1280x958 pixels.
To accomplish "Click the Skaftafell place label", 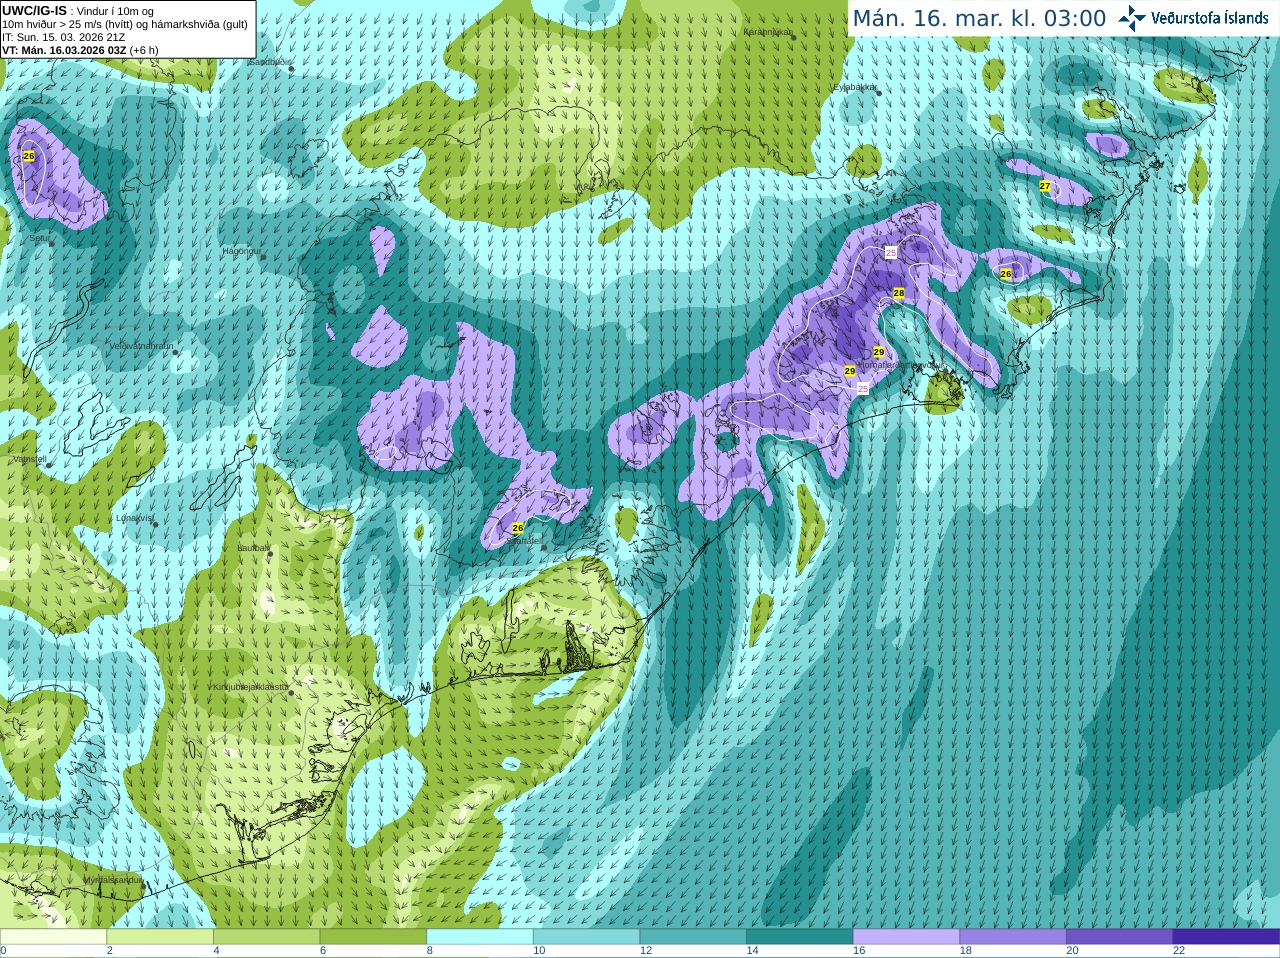I will [524, 541].
